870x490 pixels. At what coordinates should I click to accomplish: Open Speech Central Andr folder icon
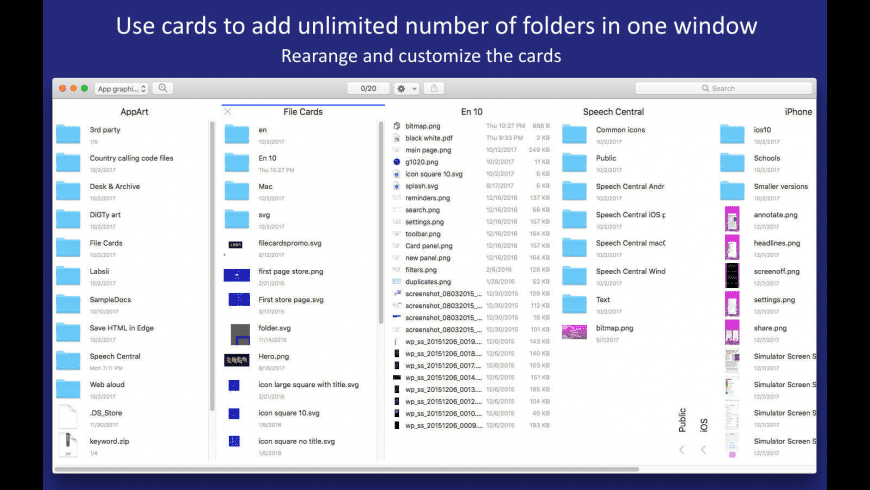(x=574, y=191)
